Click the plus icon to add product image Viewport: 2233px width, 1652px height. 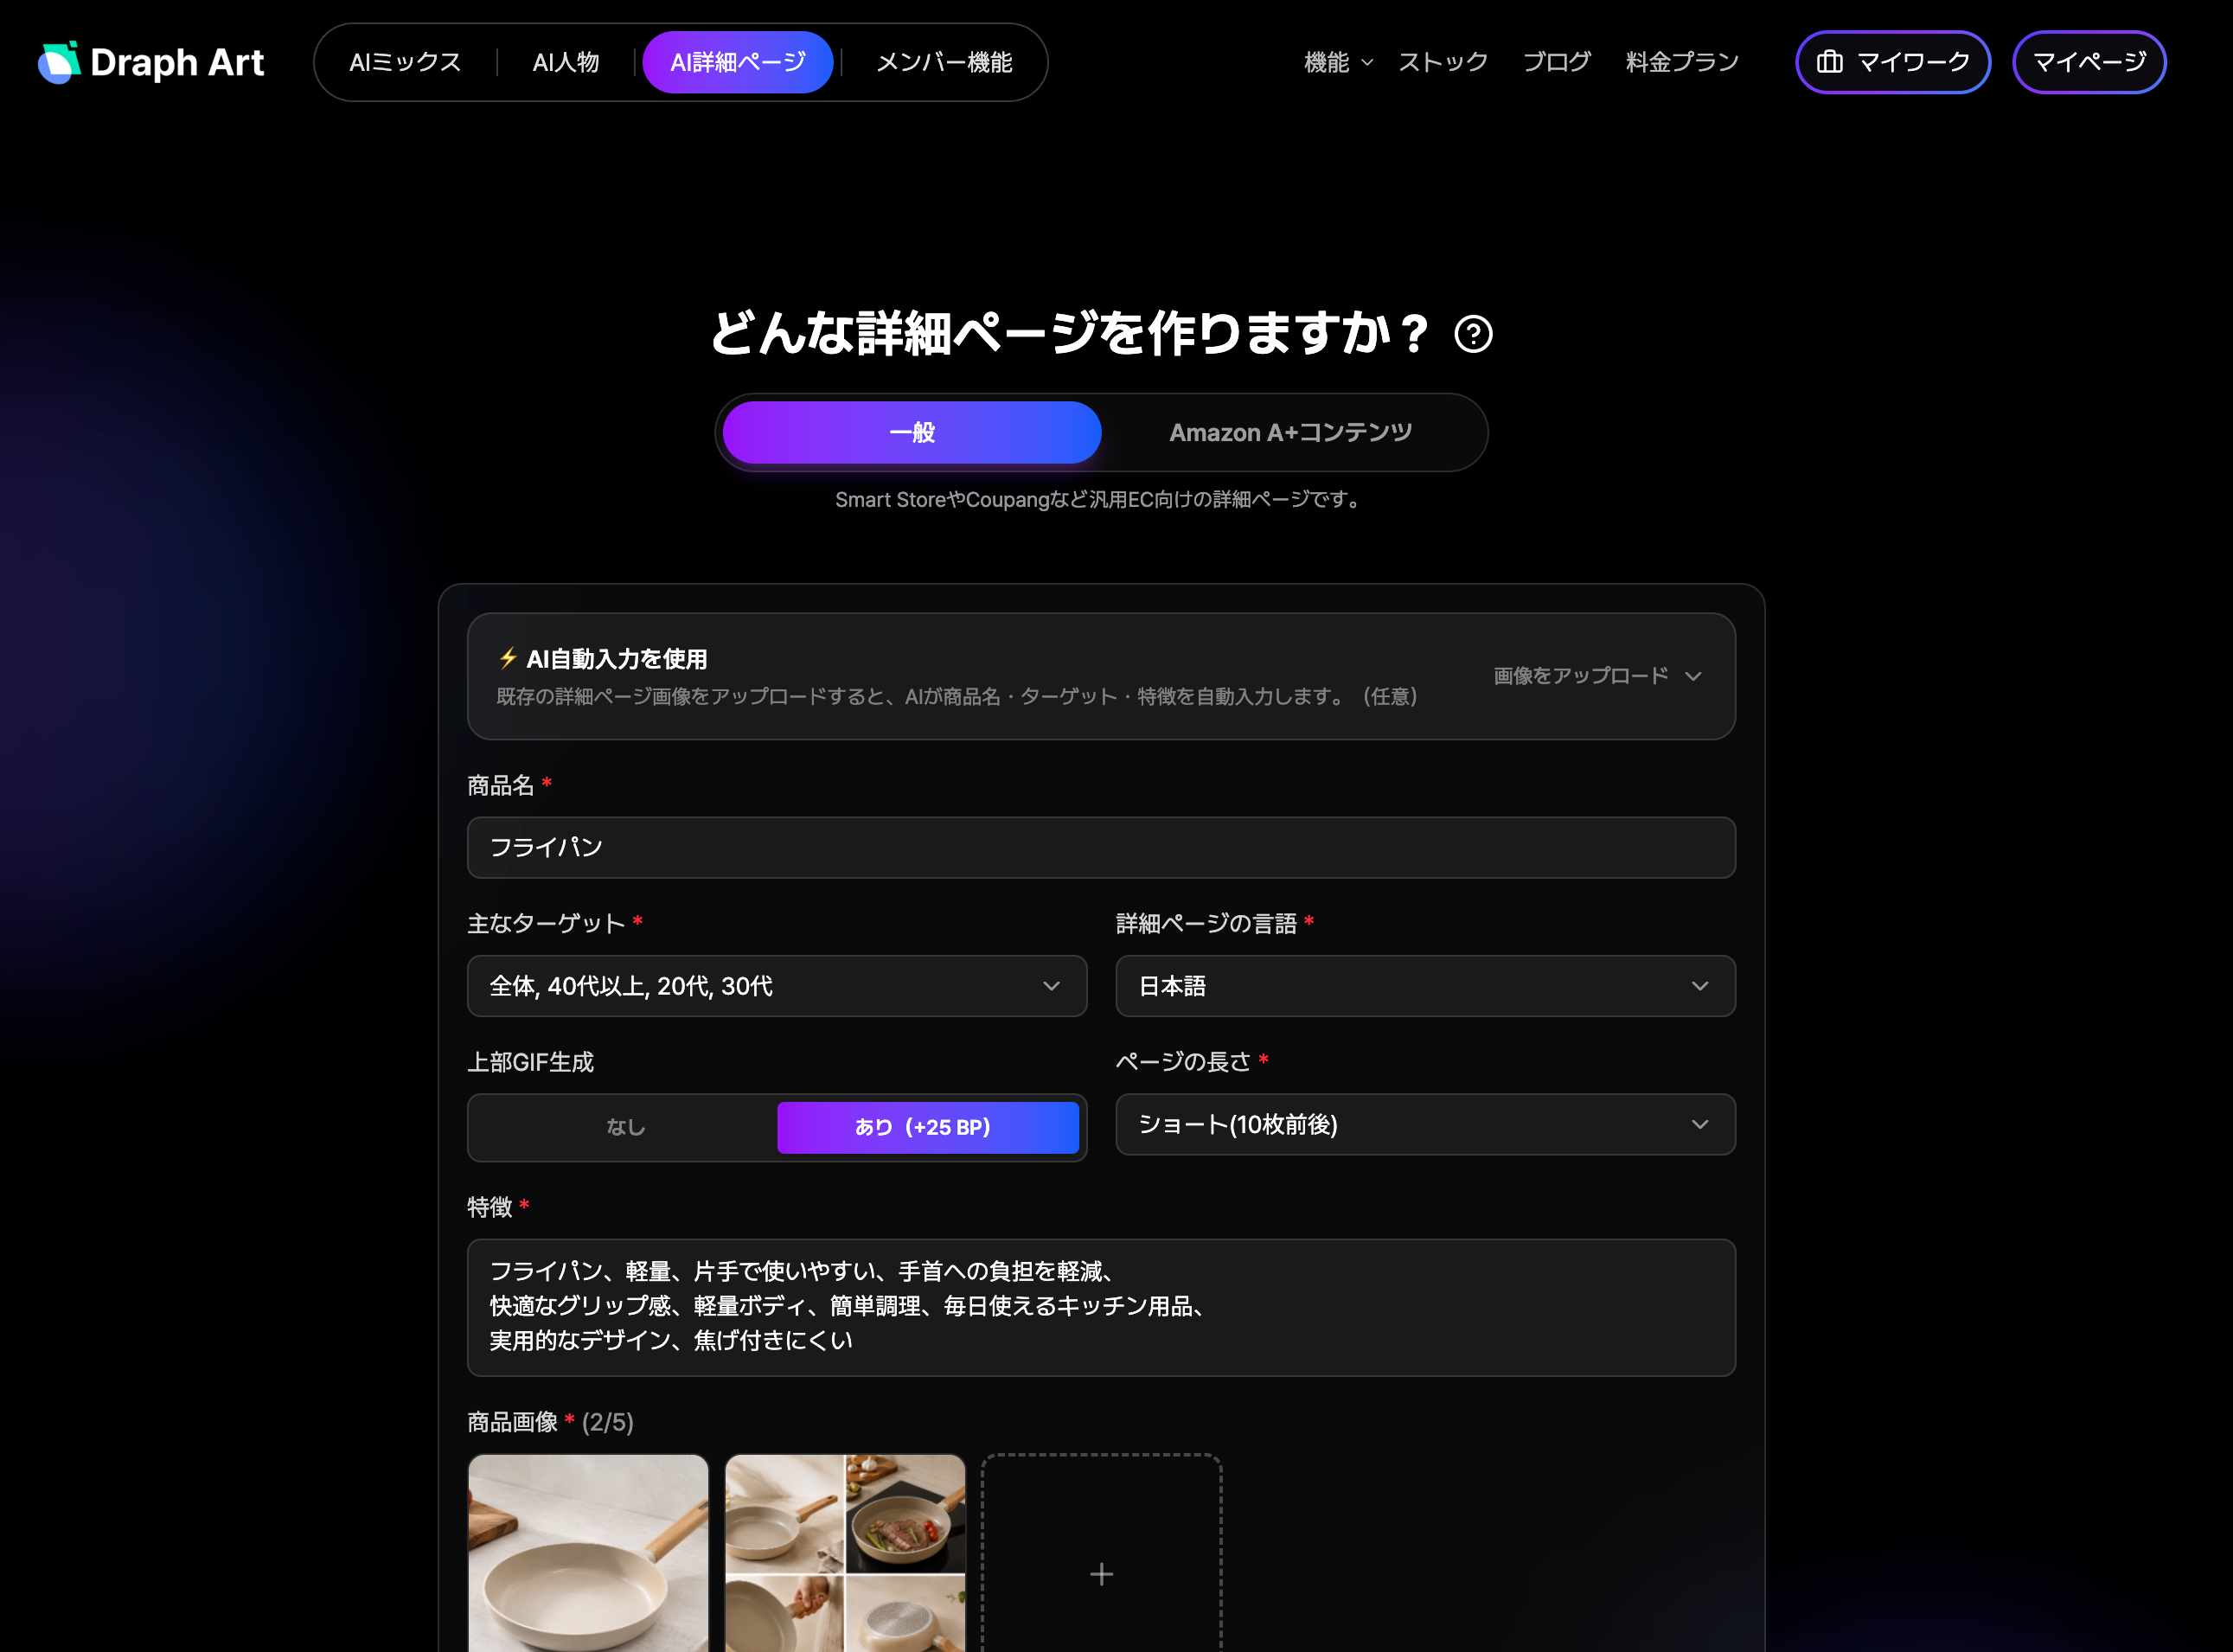1101,1573
